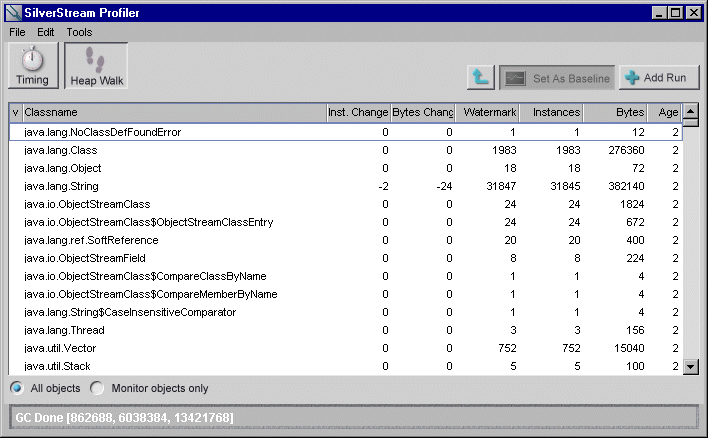This screenshot has width=708, height=438.
Task: Select java.lang.Object row
Action: 346,168
